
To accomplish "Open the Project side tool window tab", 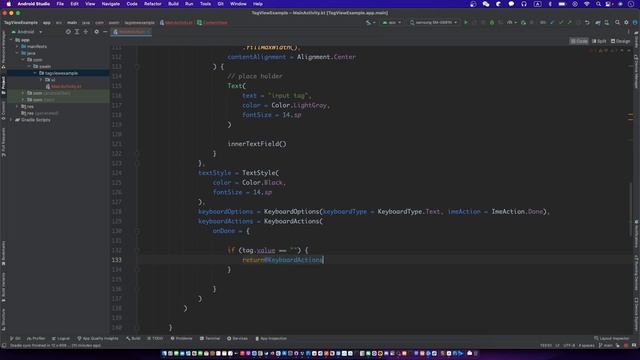I will click(4, 85).
